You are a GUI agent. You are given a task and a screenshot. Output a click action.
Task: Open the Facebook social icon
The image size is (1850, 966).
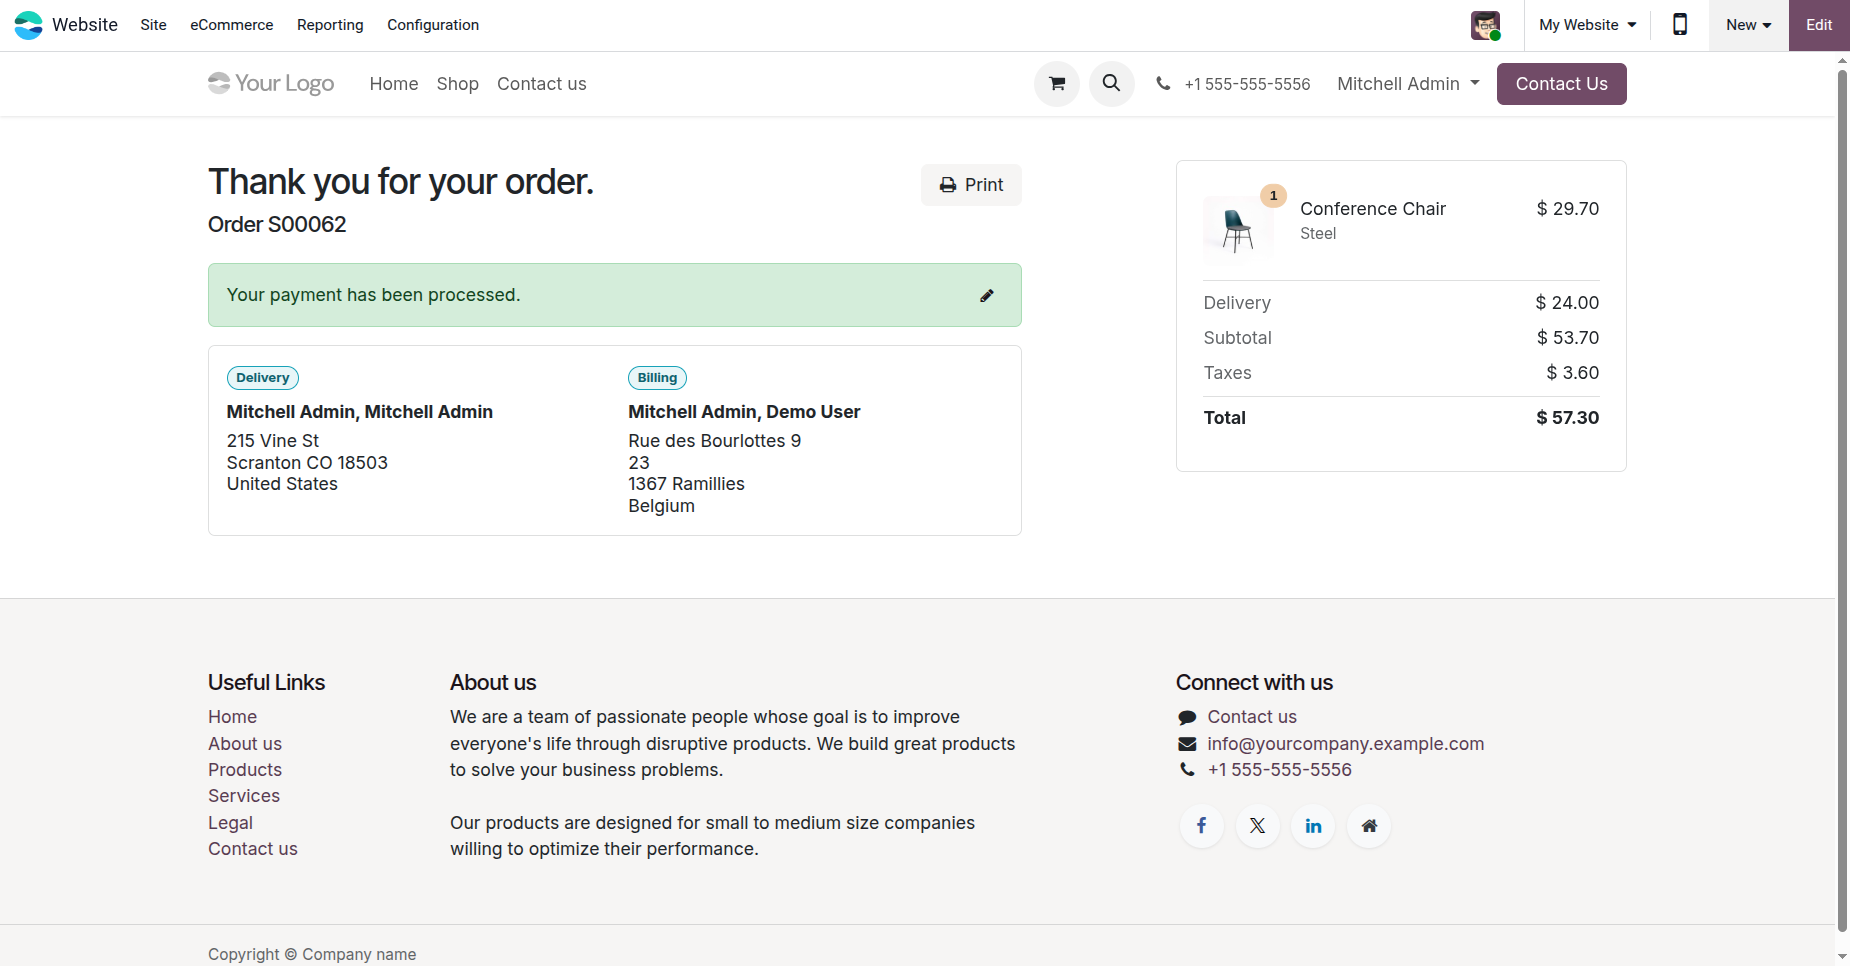pos(1202,826)
